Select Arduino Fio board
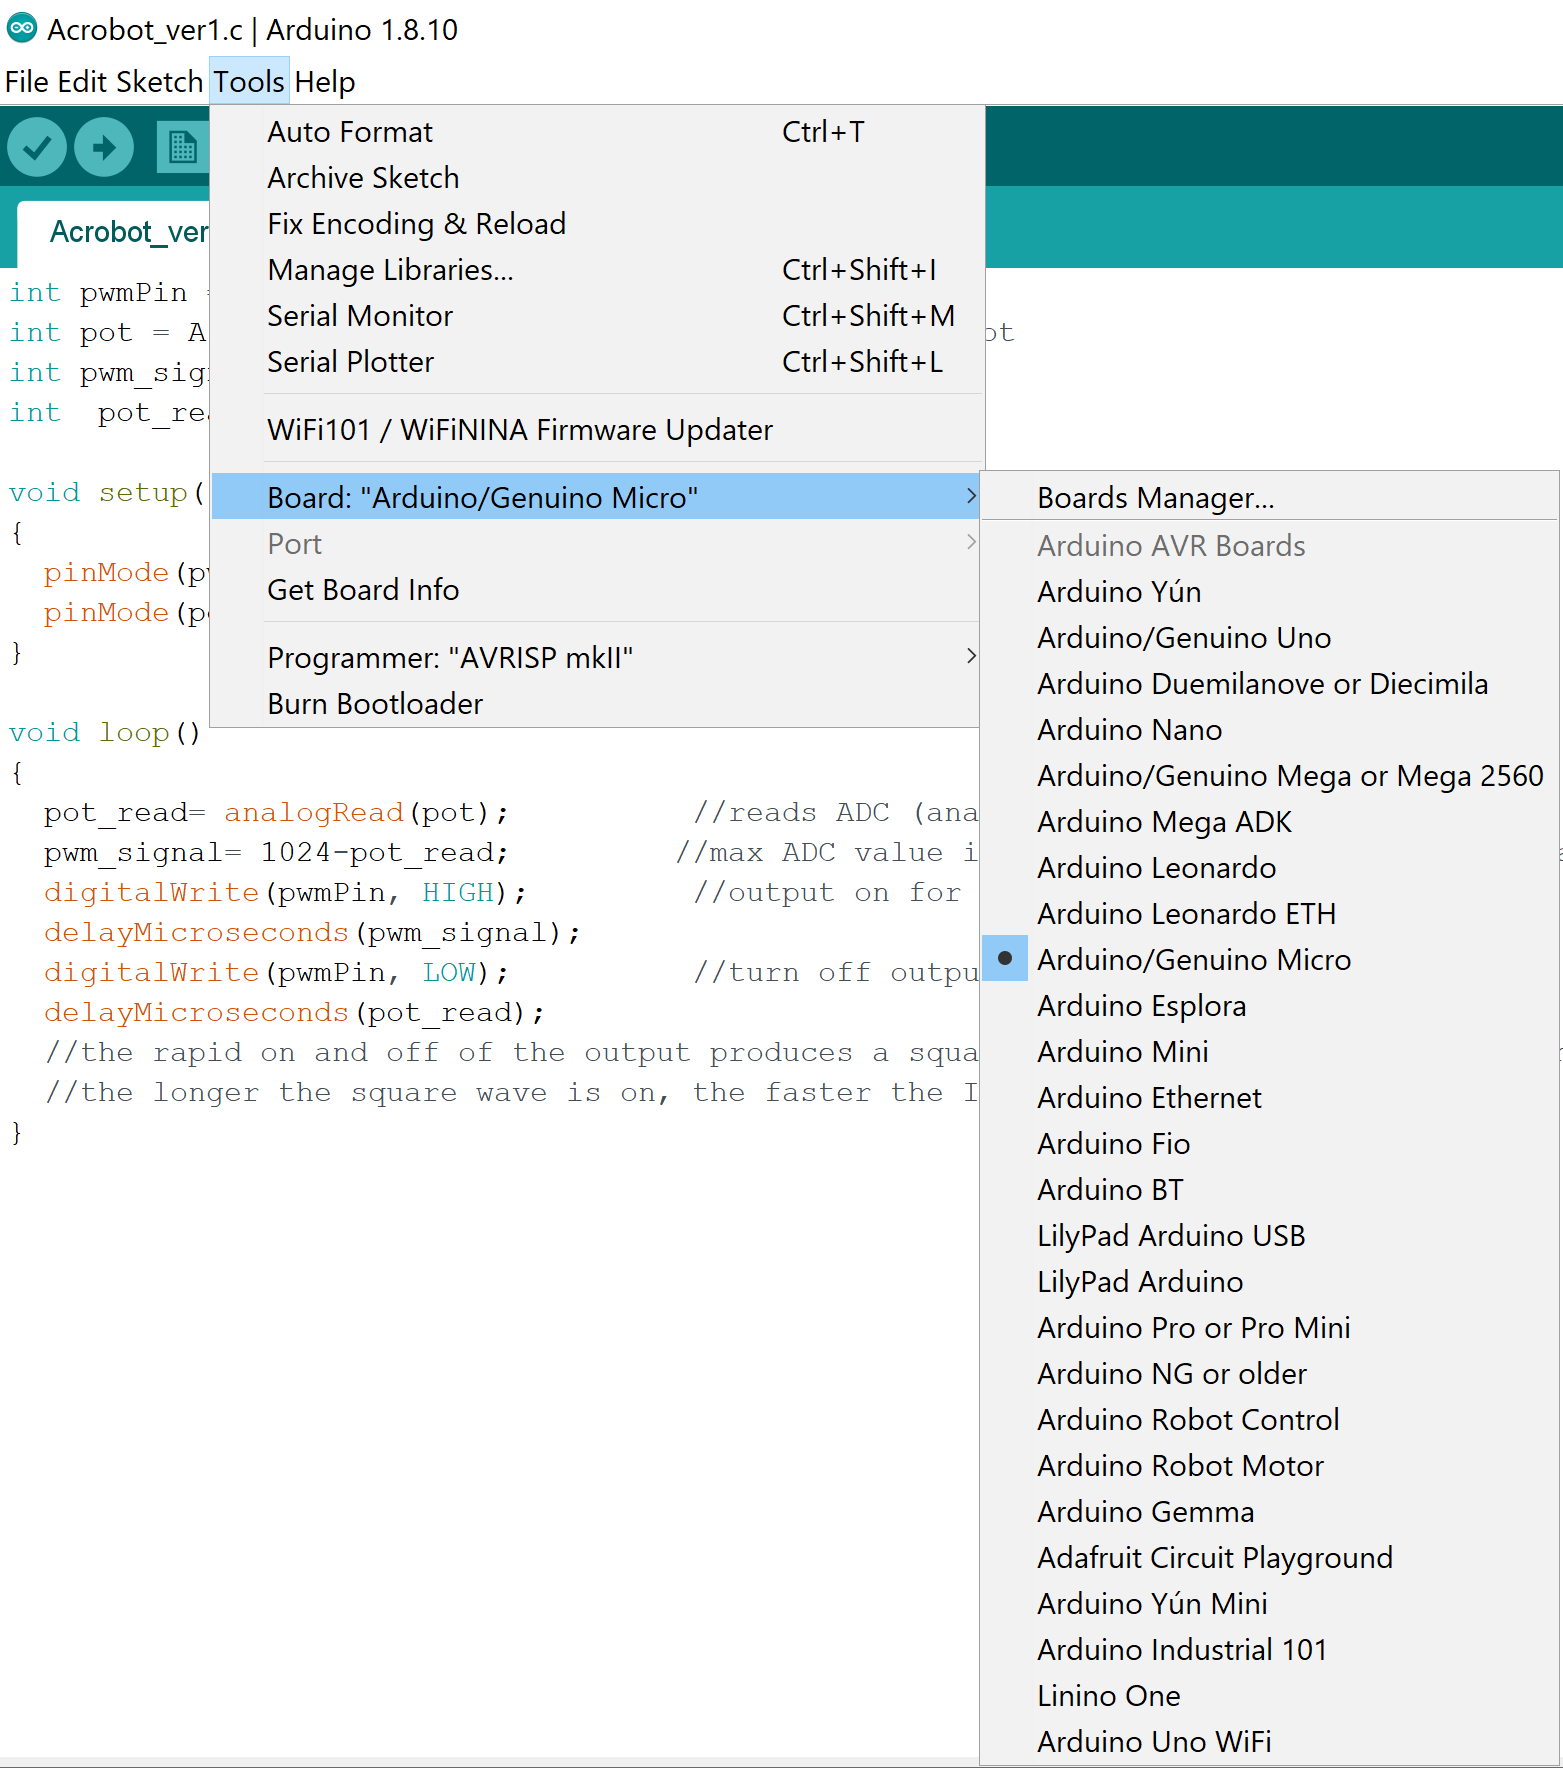 tap(1270, 1143)
